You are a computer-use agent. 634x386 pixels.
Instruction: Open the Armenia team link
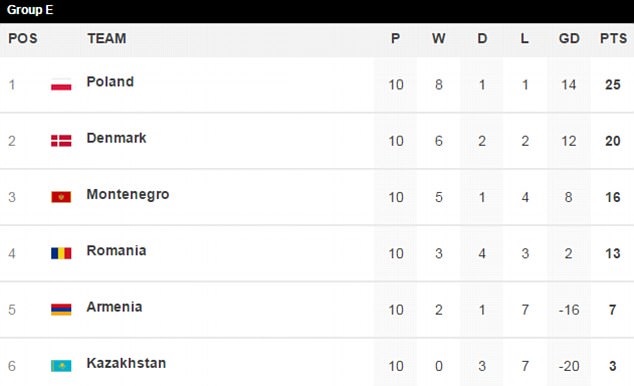click(114, 307)
